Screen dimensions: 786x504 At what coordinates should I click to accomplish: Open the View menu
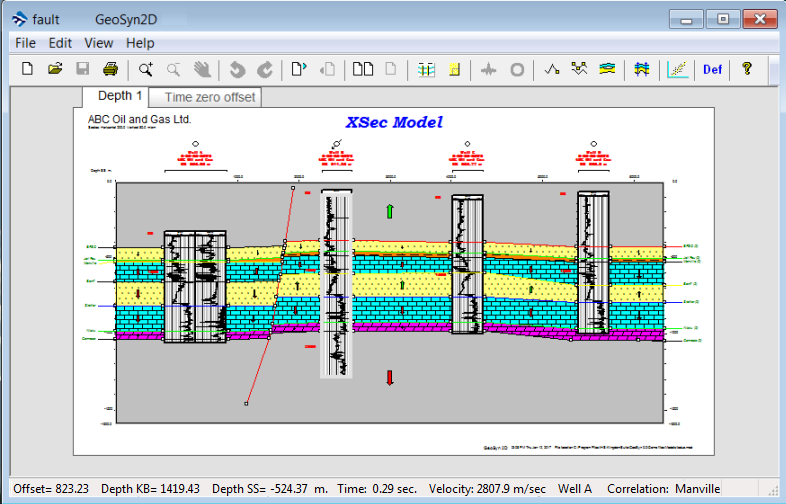click(x=99, y=43)
